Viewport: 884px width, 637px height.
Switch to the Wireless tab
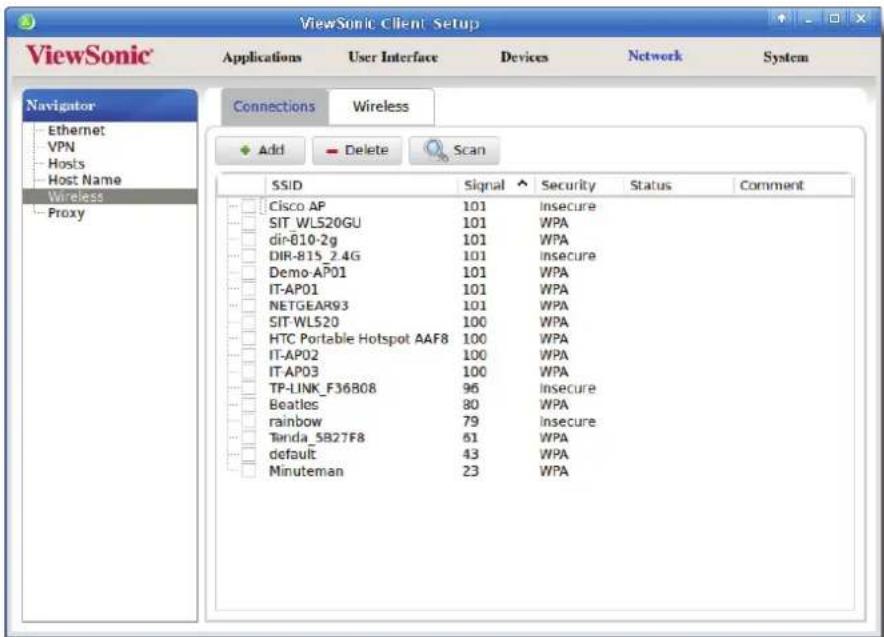pos(381,107)
